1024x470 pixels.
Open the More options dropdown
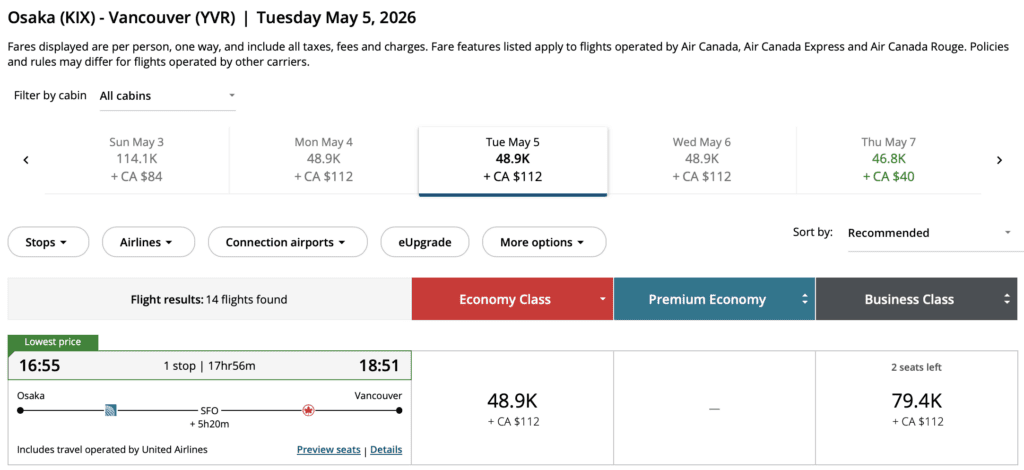pyautogui.click(x=543, y=242)
